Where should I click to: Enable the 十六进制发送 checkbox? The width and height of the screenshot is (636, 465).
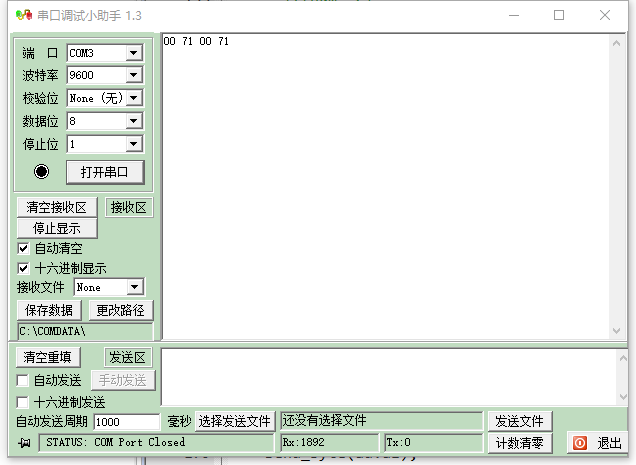pyautogui.click(x=24, y=401)
